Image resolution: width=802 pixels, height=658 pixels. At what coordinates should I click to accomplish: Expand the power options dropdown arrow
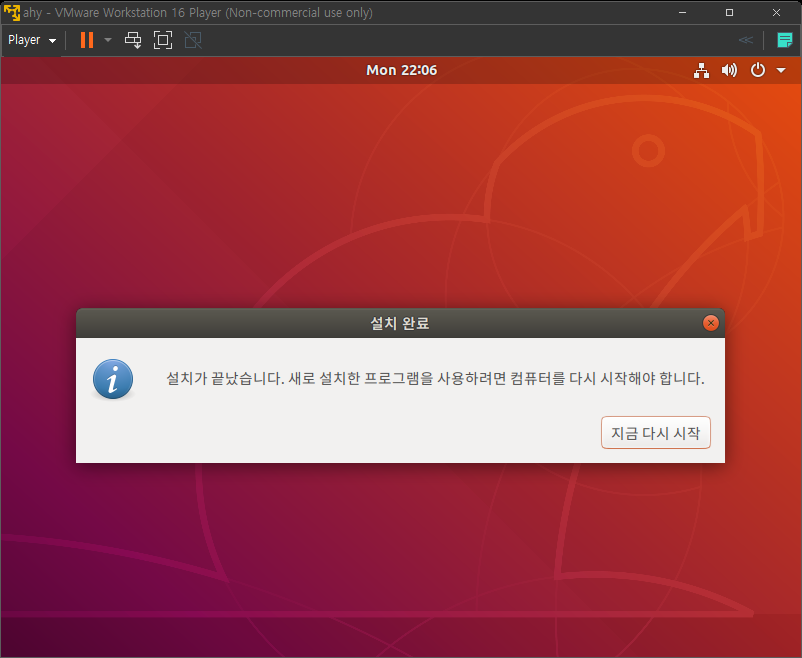108,40
